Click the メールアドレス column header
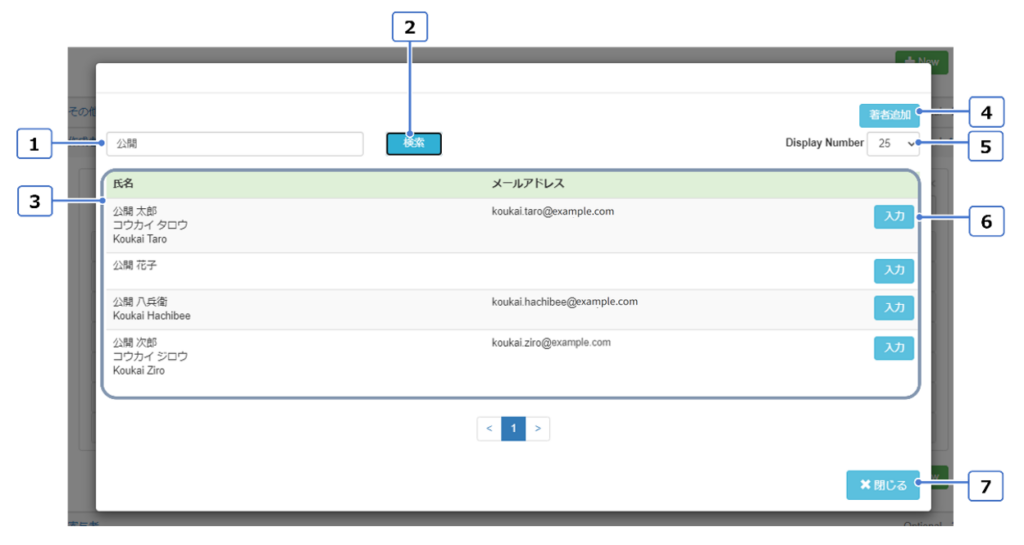This screenshot has width=1024, height=545. click(x=530, y=185)
